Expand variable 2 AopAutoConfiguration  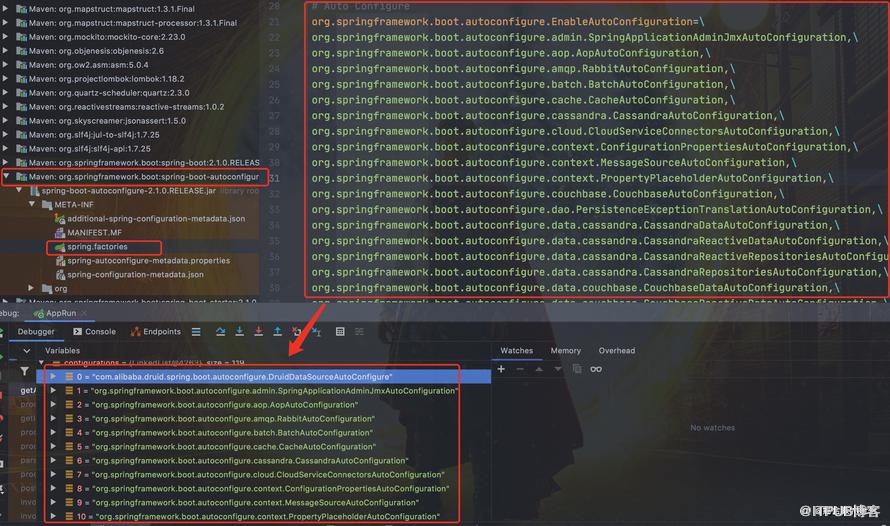[x=53, y=405]
